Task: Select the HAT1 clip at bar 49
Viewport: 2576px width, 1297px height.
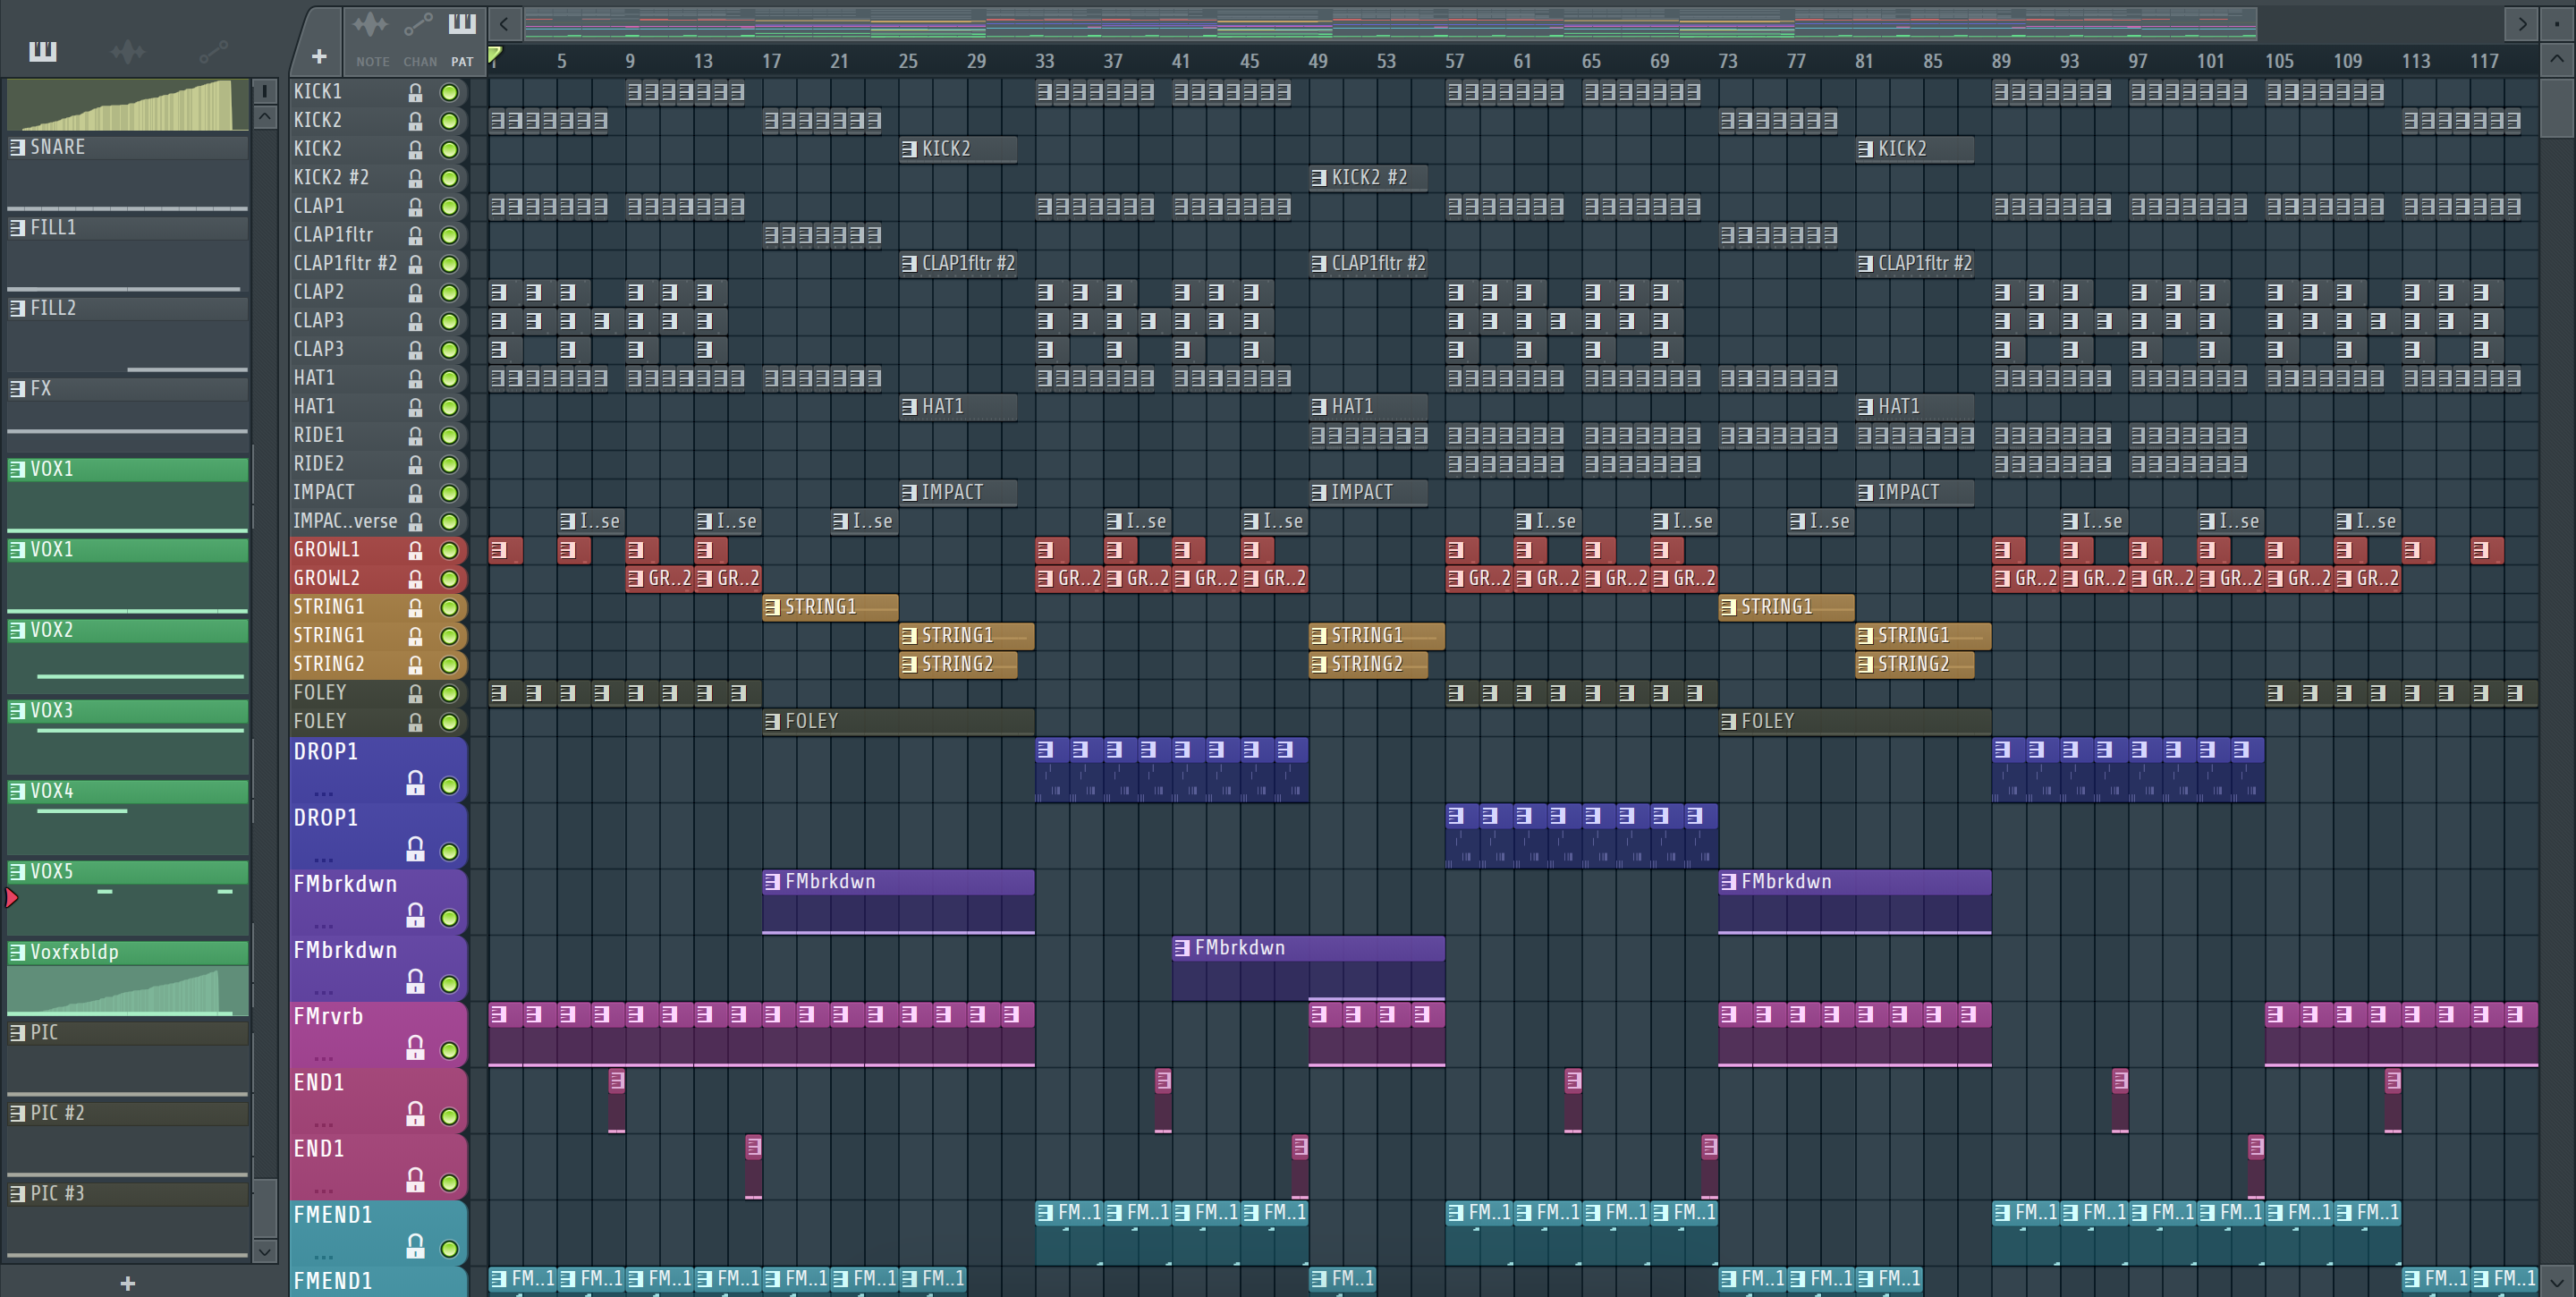Action: [1368, 407]
